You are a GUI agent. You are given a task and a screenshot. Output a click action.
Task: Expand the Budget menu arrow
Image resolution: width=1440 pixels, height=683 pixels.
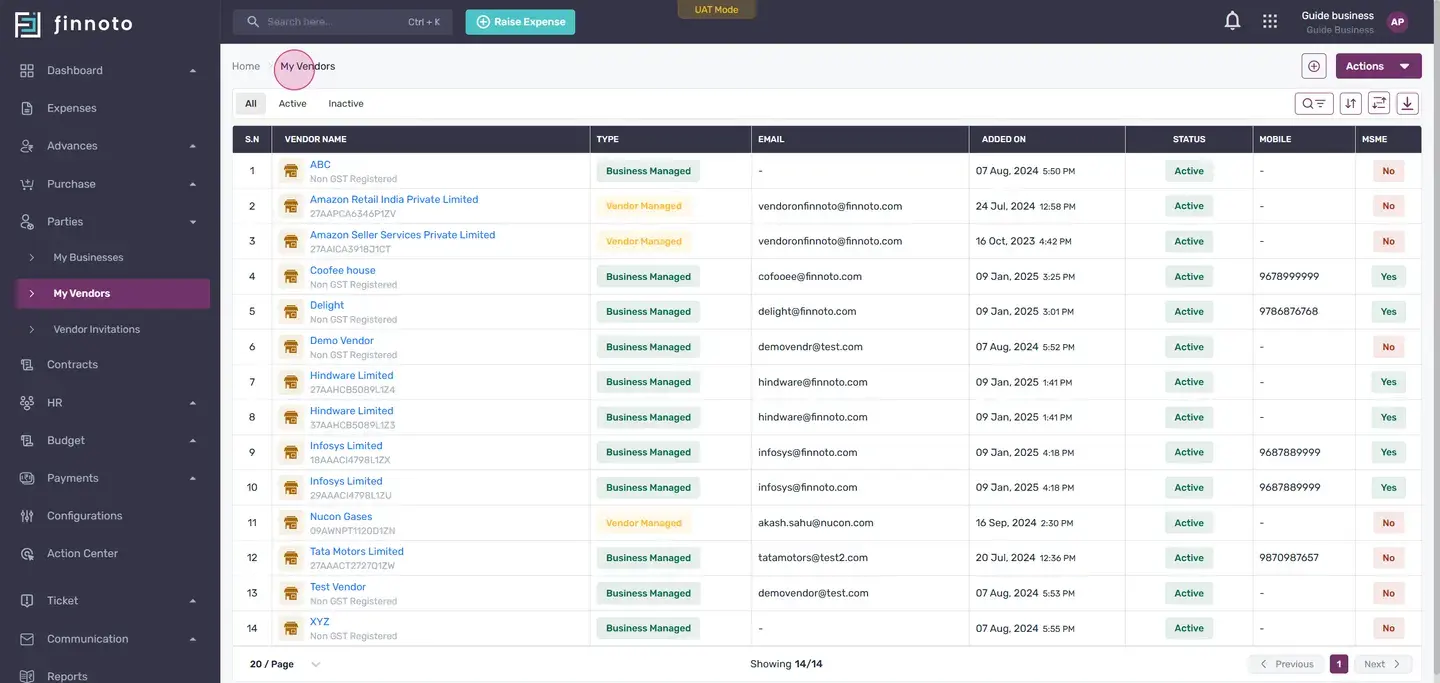[193, 440]
